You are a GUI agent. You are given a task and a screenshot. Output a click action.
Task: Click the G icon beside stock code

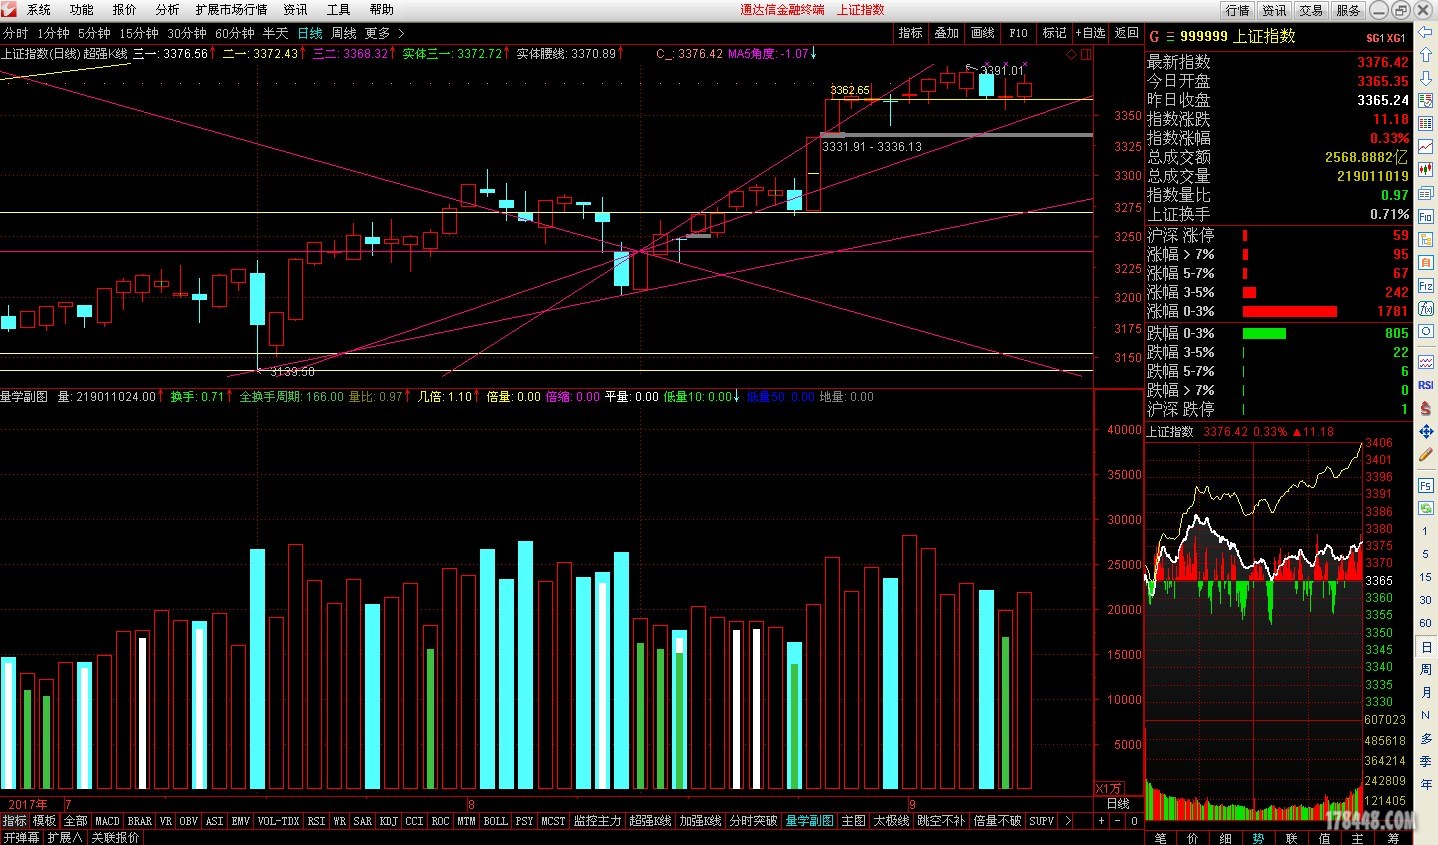1154,36
